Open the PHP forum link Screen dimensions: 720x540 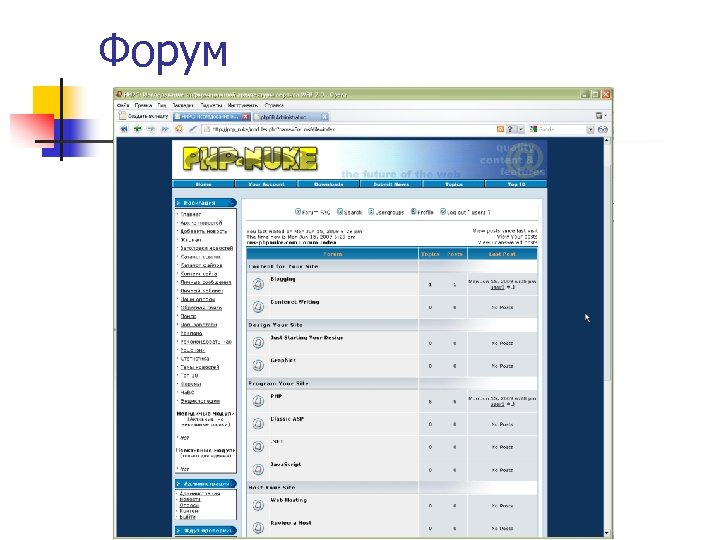(x=276, y=396)
